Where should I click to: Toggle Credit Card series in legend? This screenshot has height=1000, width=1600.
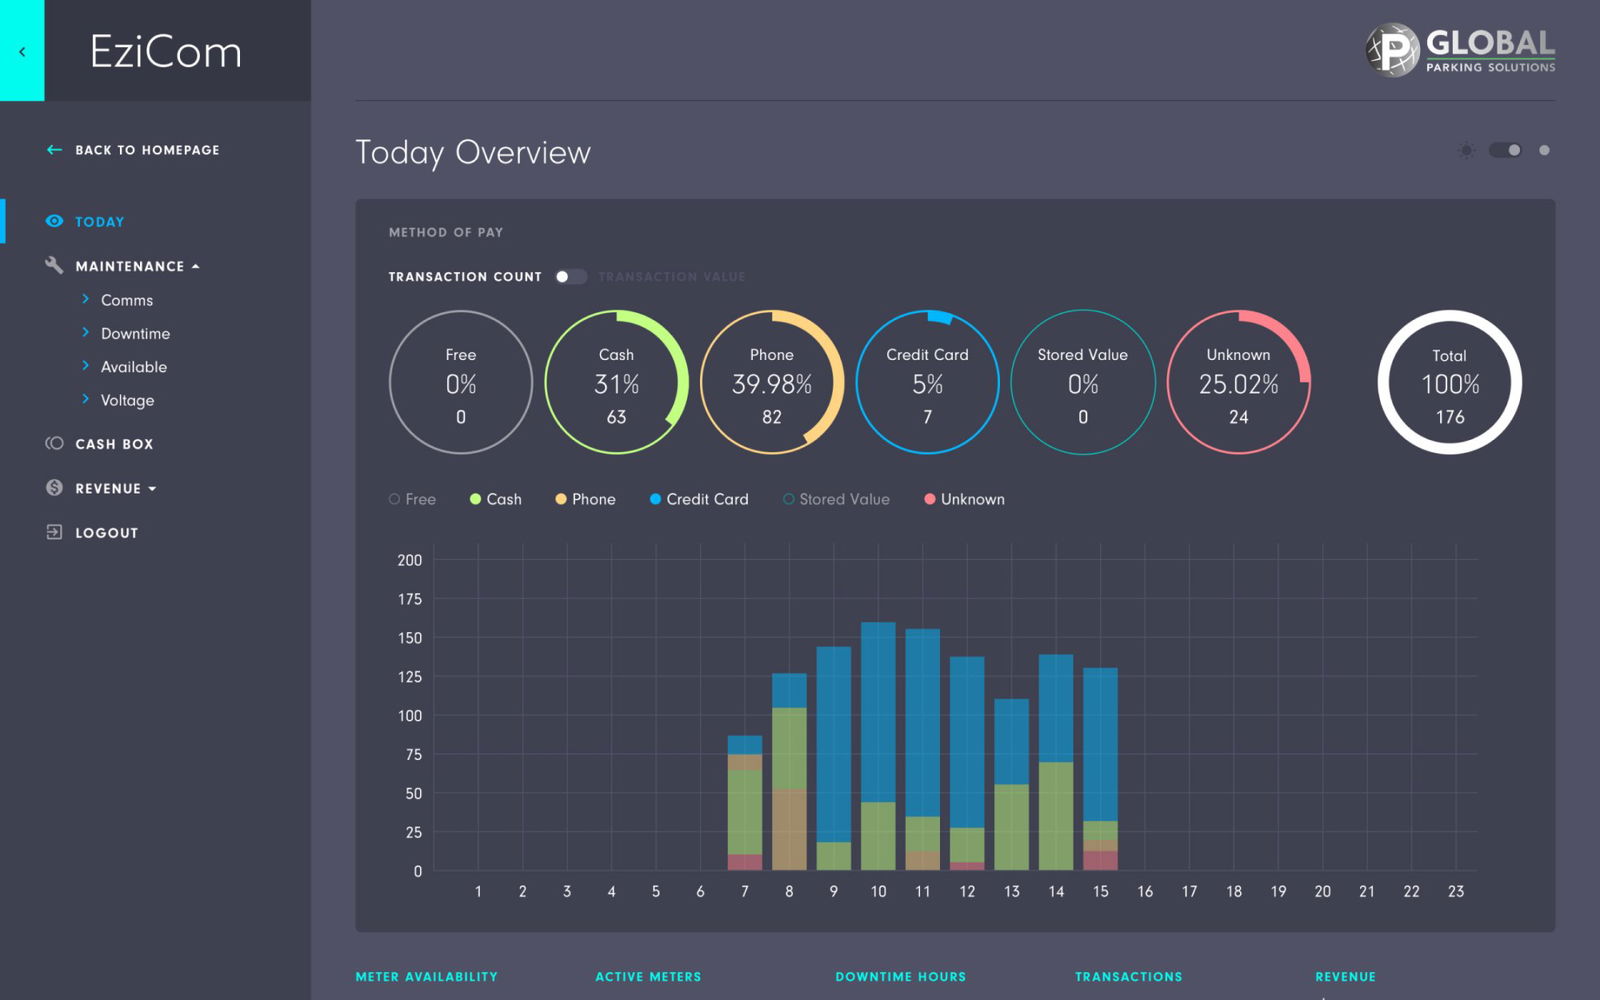699,499
